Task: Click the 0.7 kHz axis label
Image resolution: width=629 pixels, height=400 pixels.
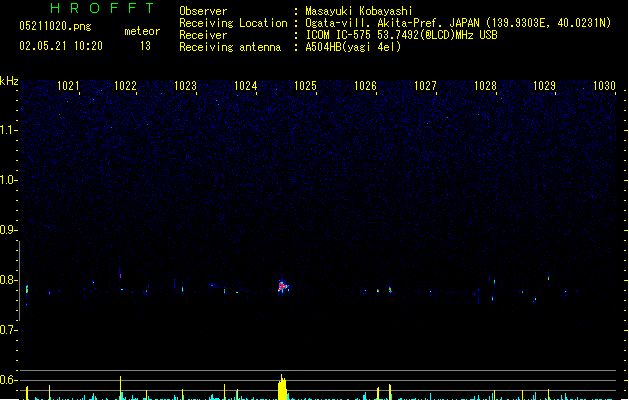Action: coord(8,330)
